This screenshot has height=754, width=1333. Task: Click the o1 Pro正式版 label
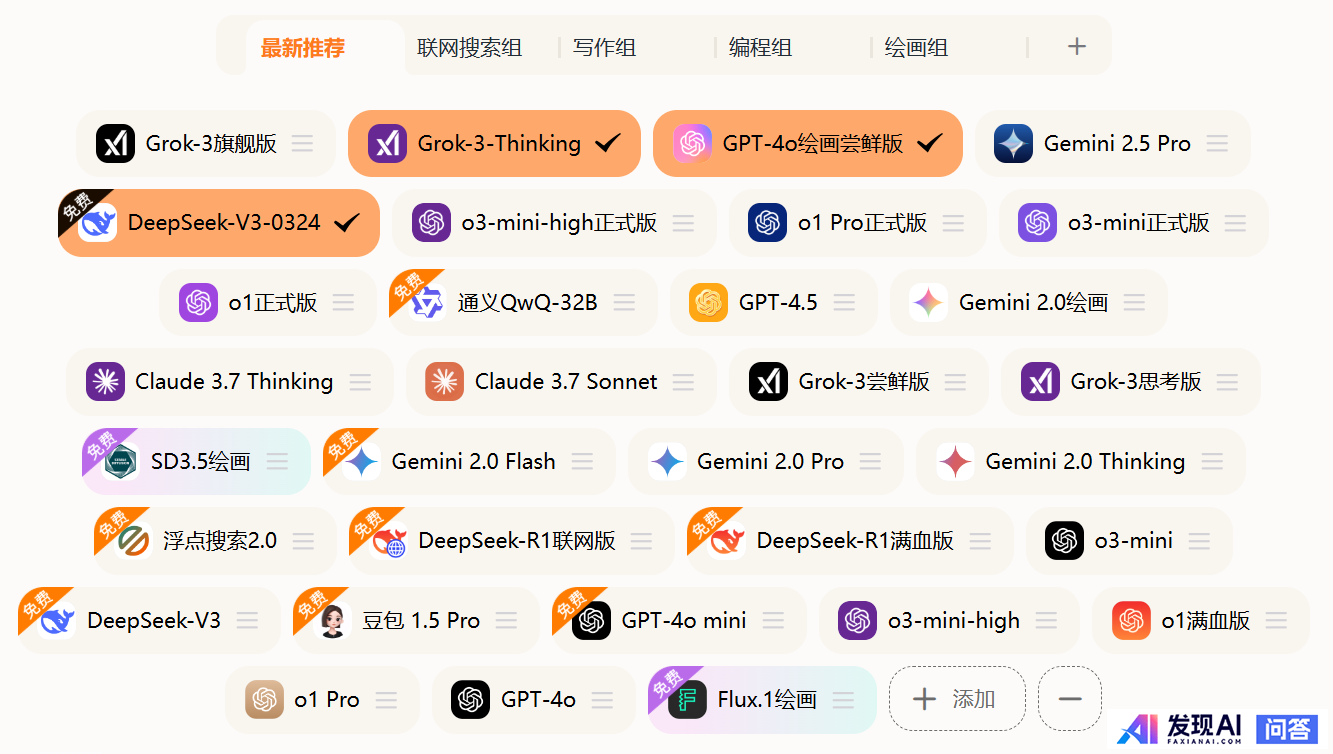pos(862,223)
